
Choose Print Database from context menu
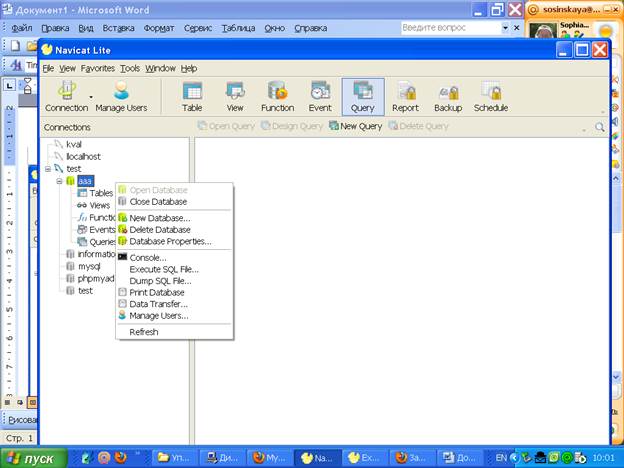174,292
